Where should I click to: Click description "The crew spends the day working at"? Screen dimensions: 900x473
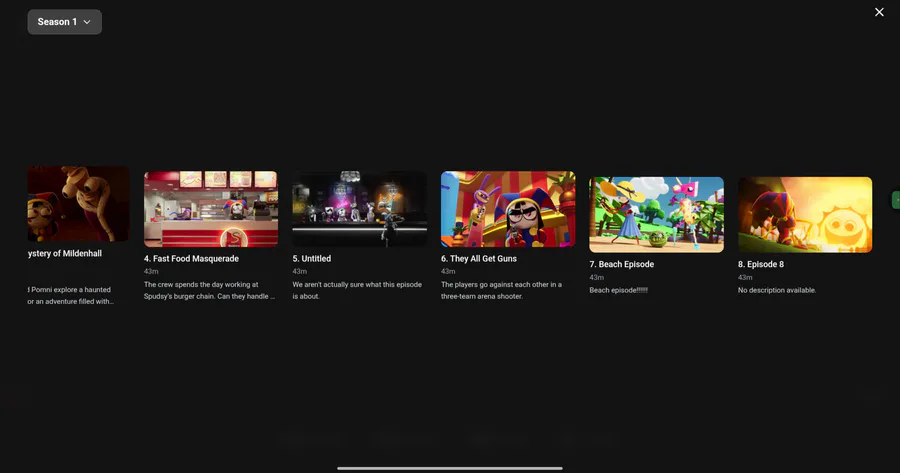coord(201,285)
